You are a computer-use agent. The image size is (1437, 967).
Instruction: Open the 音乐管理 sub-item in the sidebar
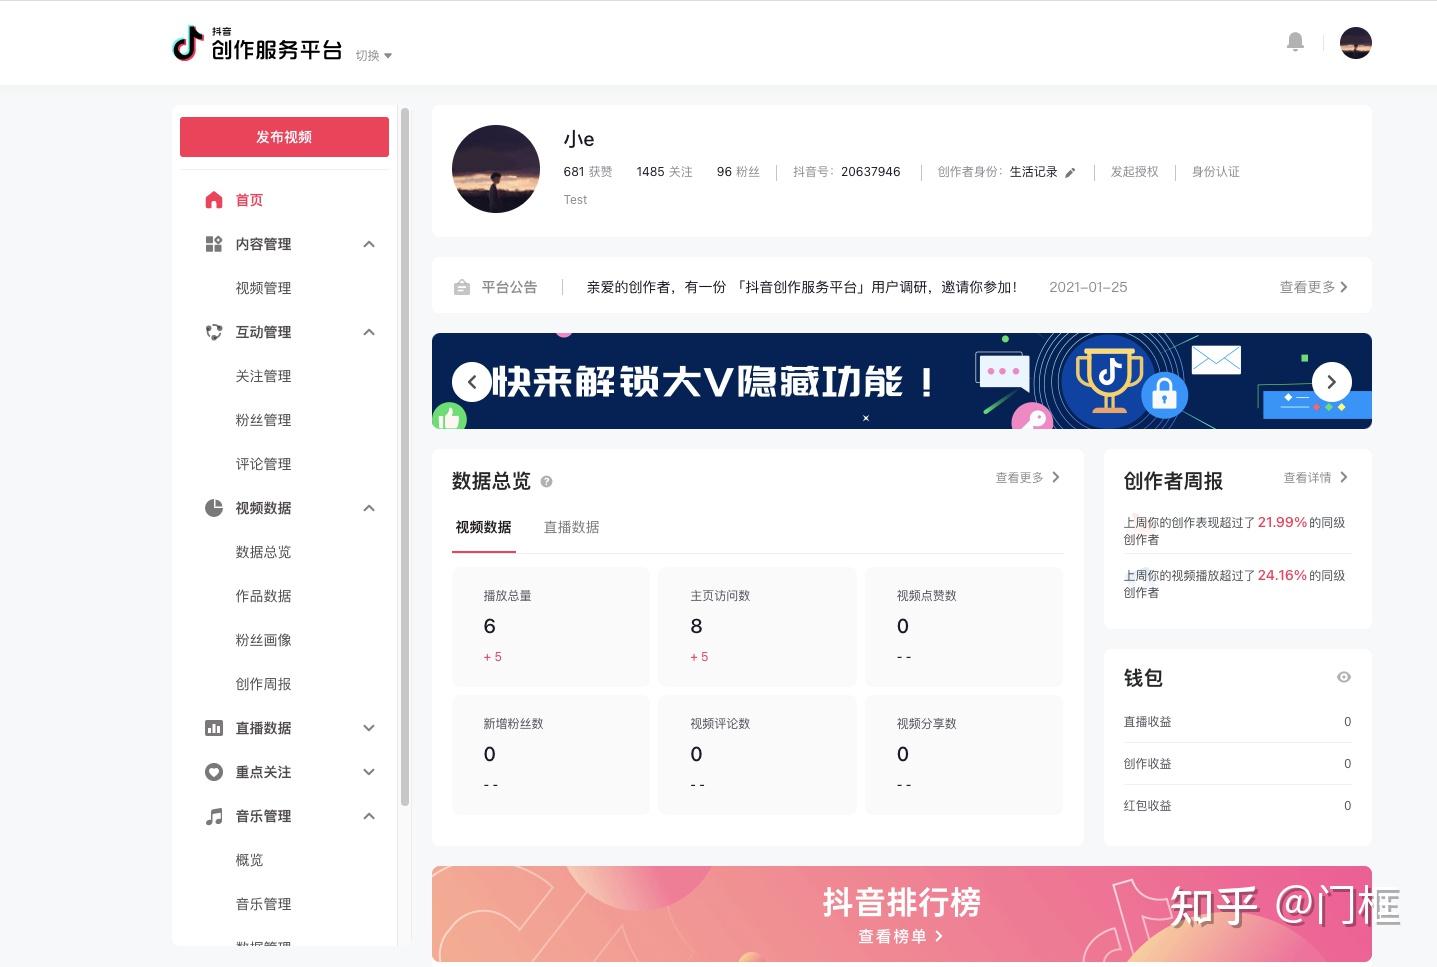coord(263,904)
